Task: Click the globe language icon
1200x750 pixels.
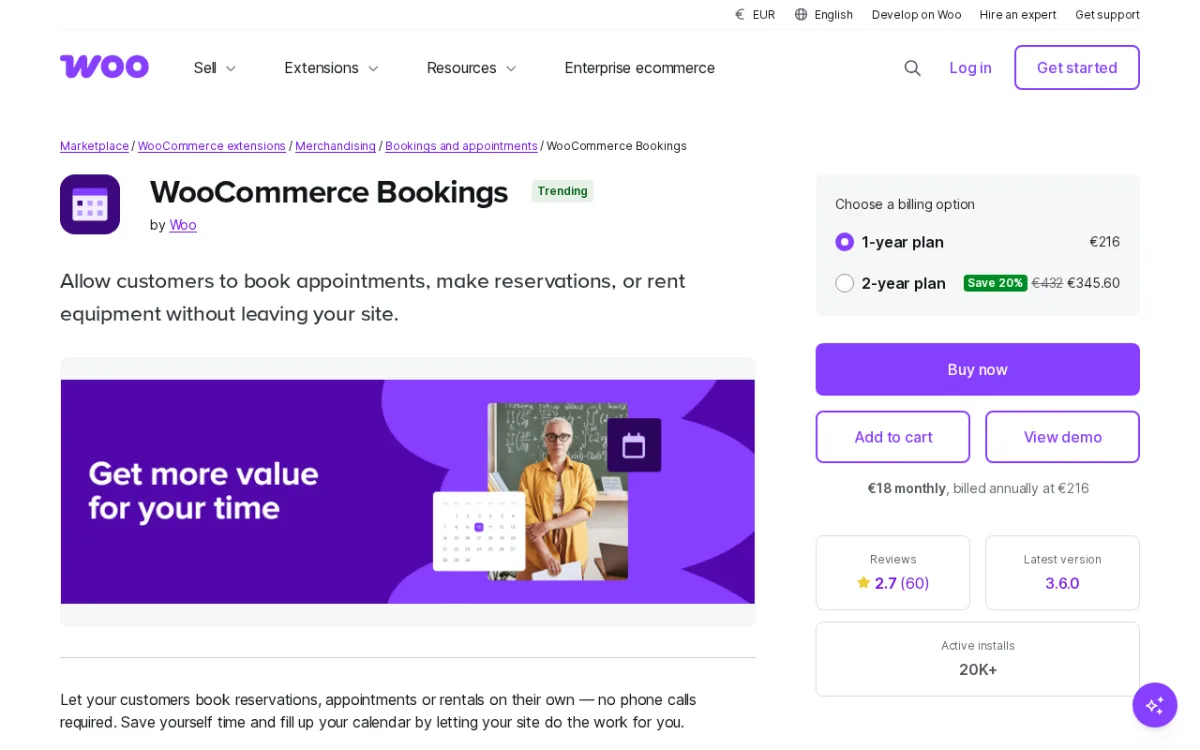Action: (x=801, y=15)
